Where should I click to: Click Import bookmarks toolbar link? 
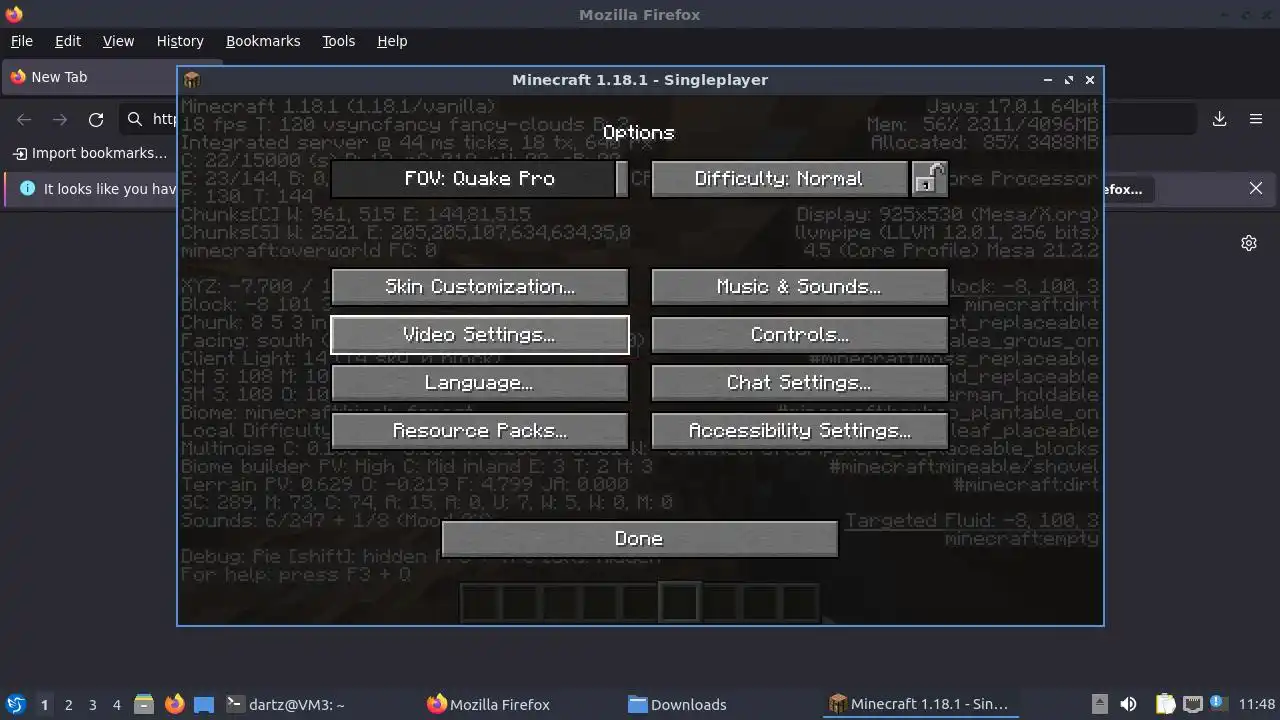click(x=90, y=153)
